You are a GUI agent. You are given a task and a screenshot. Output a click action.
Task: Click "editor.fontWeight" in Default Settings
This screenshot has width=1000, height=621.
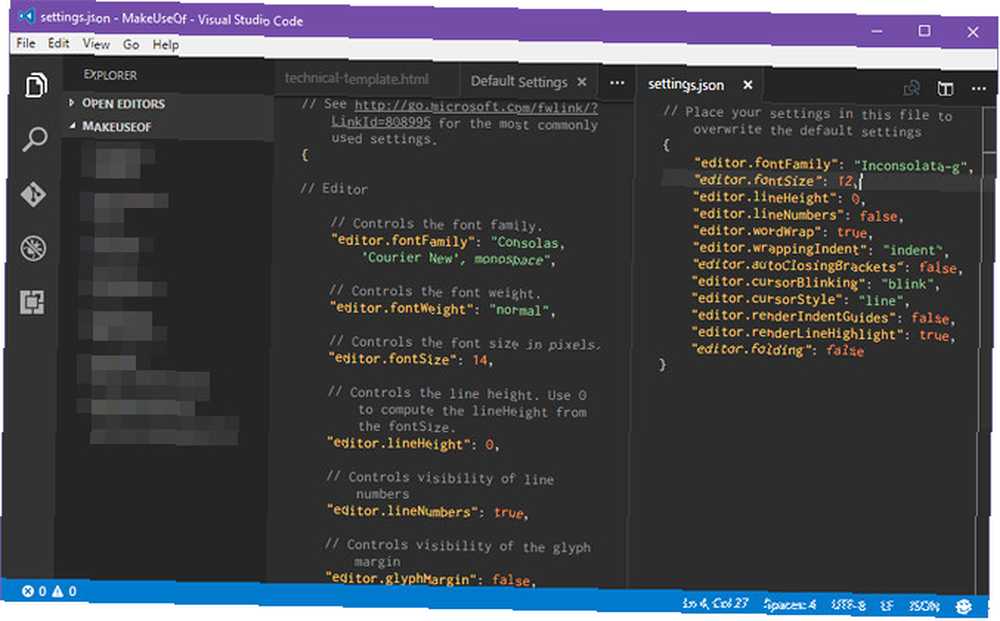click(x=443, y=309)
